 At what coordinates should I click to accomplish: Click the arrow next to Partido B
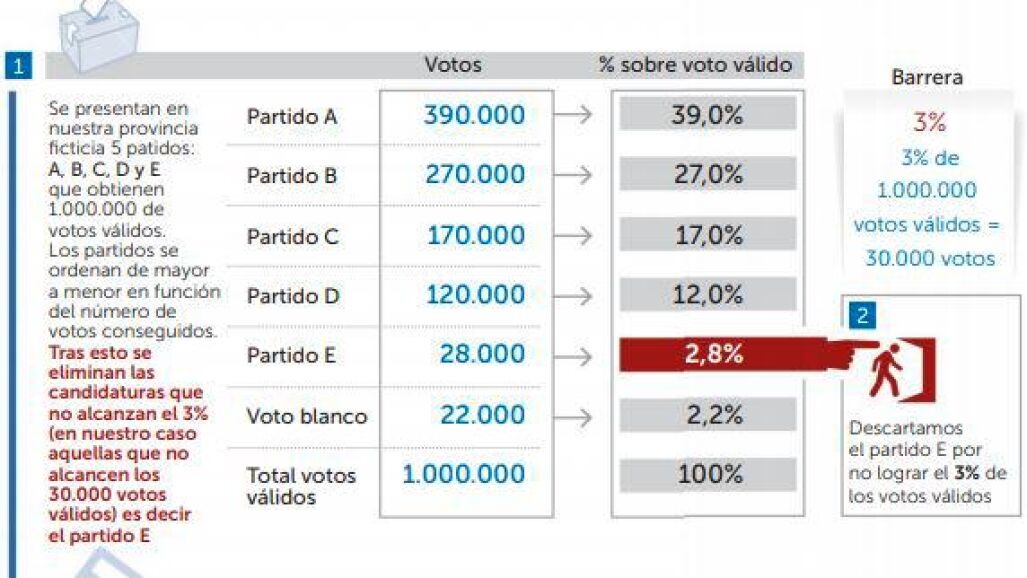click(572, 176)
